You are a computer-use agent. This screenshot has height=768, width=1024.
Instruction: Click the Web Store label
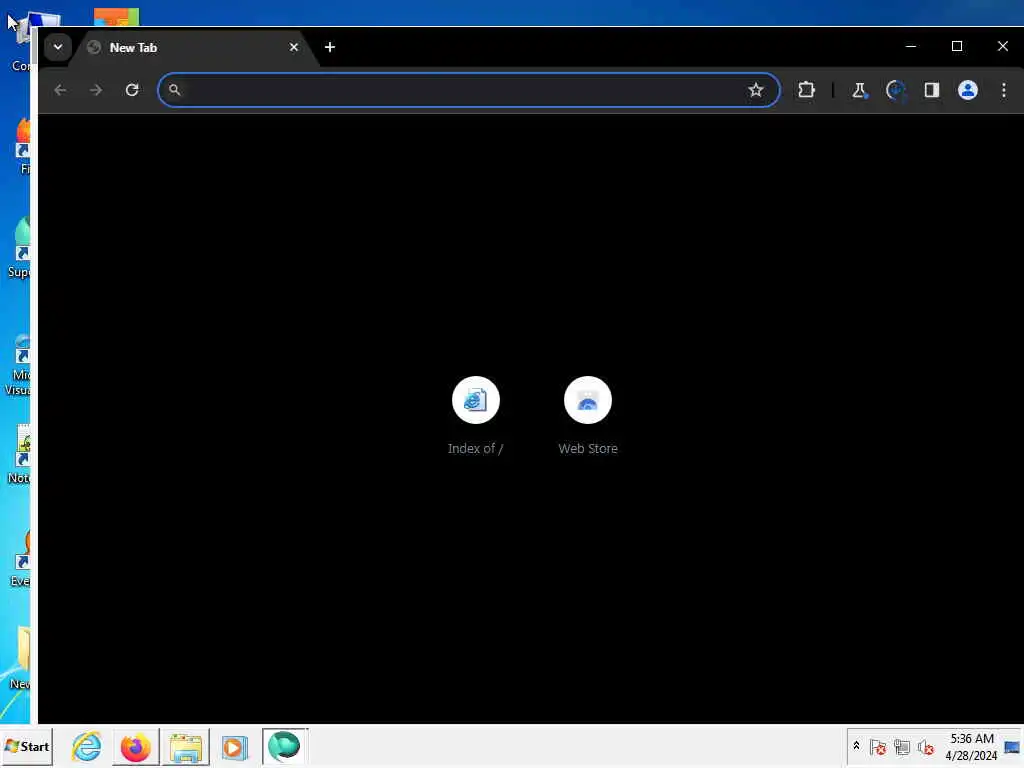tap(588, 449)
